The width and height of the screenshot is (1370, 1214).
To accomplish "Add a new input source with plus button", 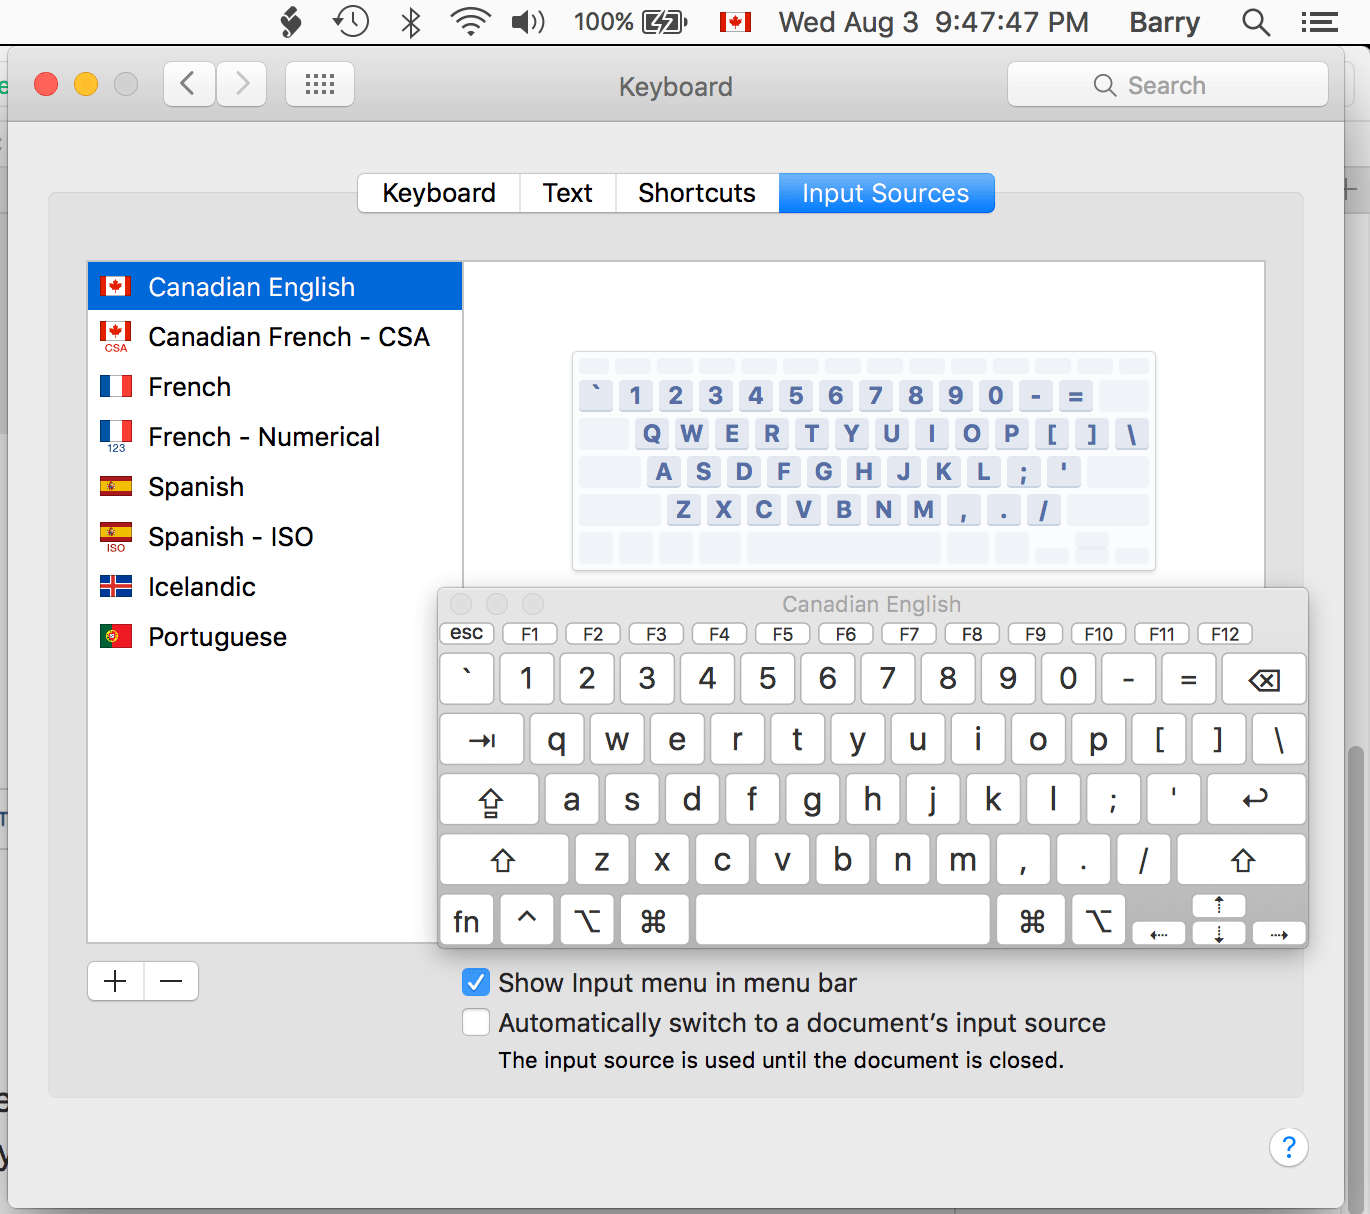I will tap(114, 981).
